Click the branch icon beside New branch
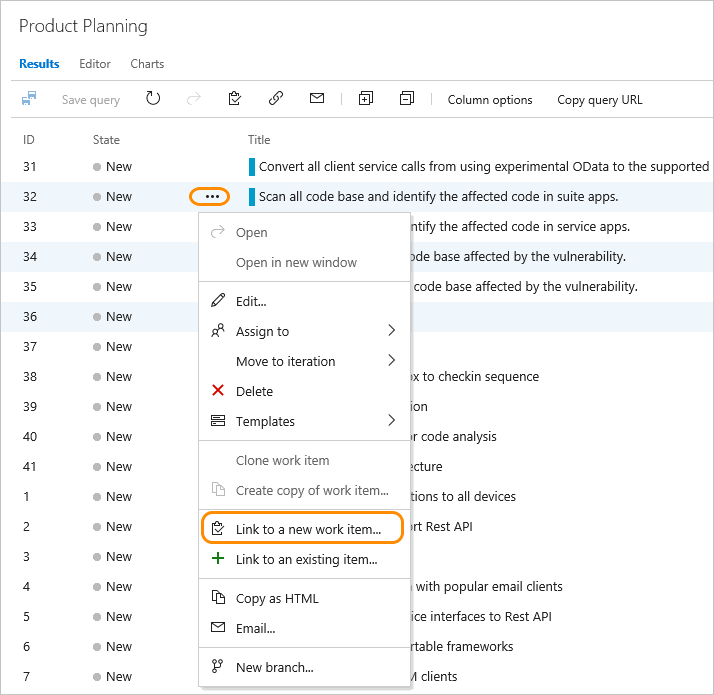Viewport: 714px width, 695px height. click(218, 666)
